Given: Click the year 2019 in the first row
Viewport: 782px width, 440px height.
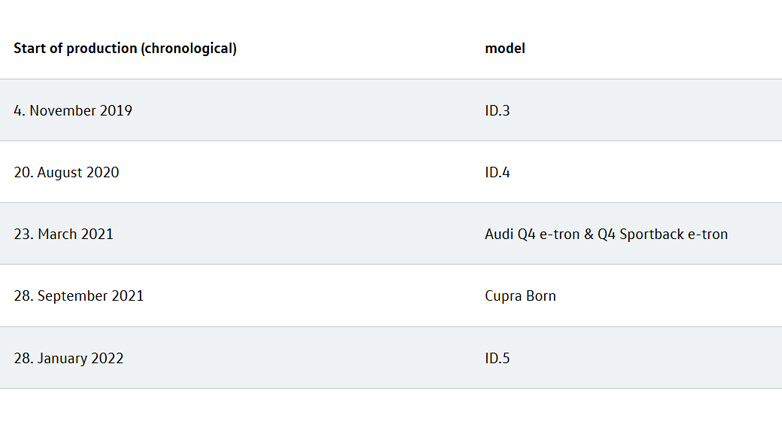Looking at the screenshot, I should pos(116,110).
